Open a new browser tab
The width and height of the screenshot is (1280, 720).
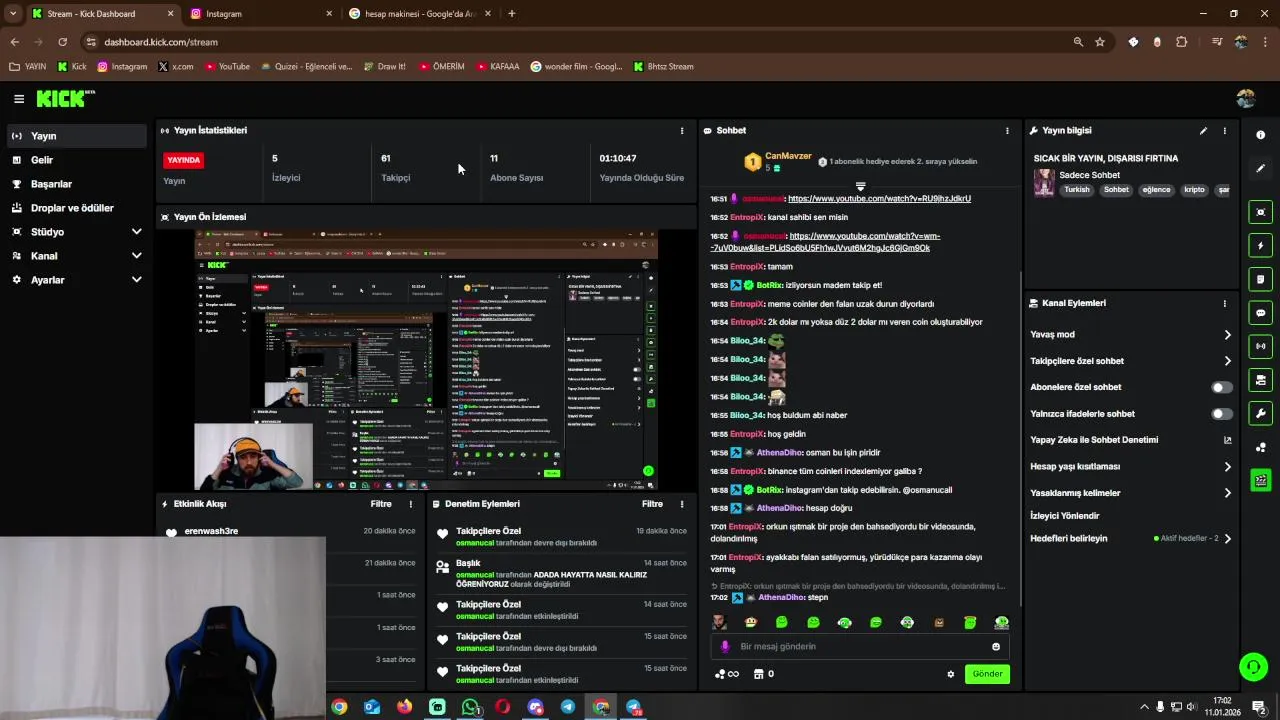511,14
